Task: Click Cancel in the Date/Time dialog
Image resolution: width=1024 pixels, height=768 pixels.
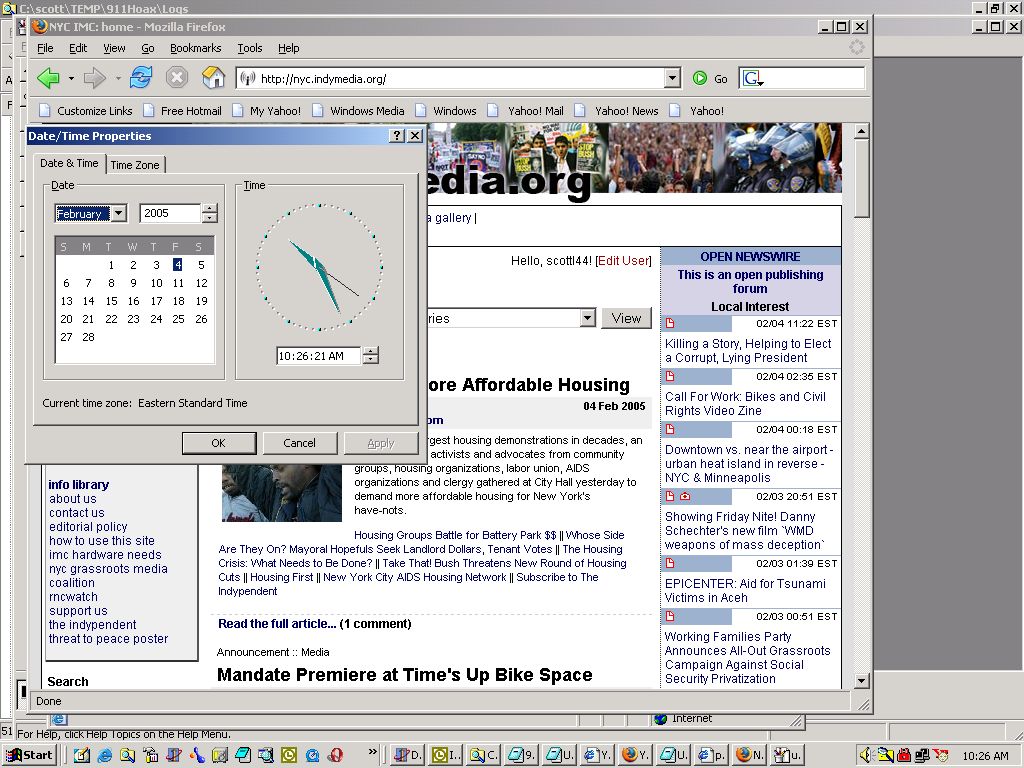Action: (299, 443)
